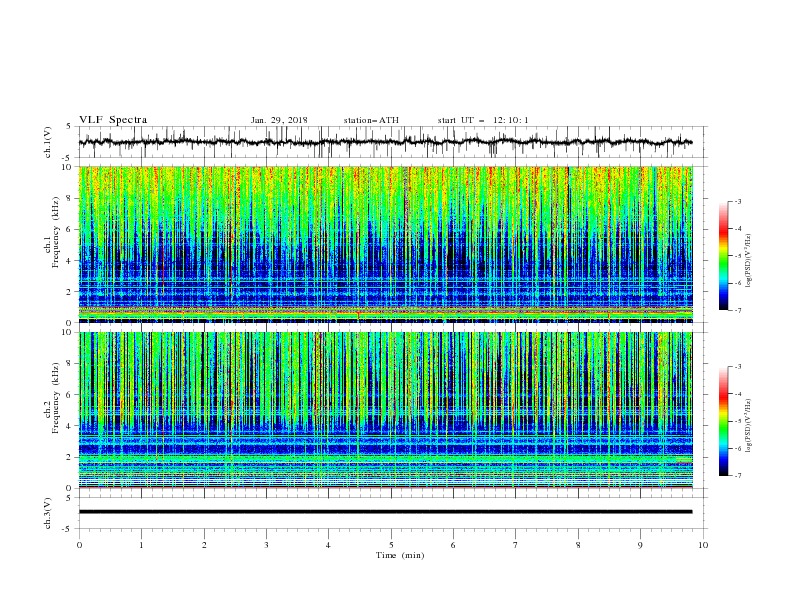Click time axis tick label "0"

click(79, 545)
